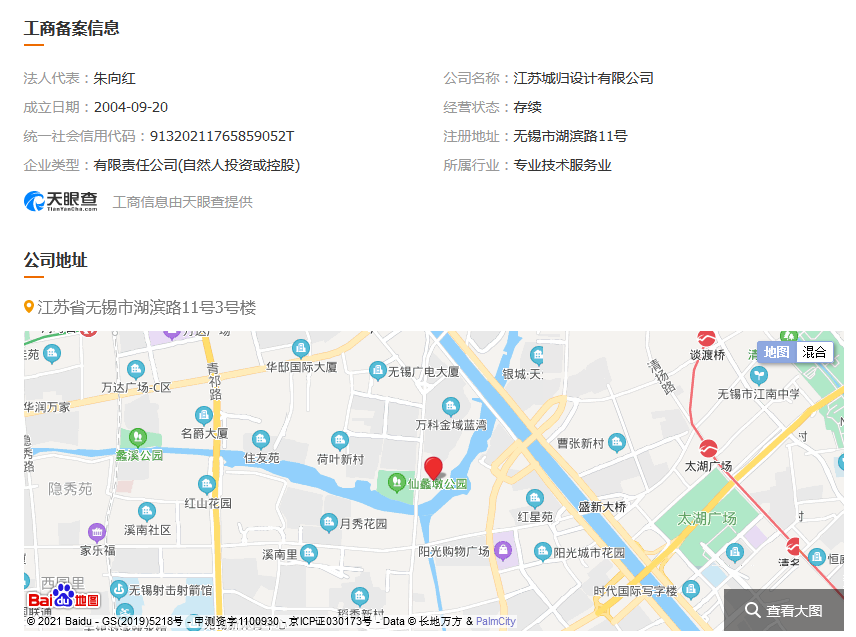Viewport: 856px width, 637px height.
Task: Click the 华邸国际大厦 building icon
Action: pos(301,348)
